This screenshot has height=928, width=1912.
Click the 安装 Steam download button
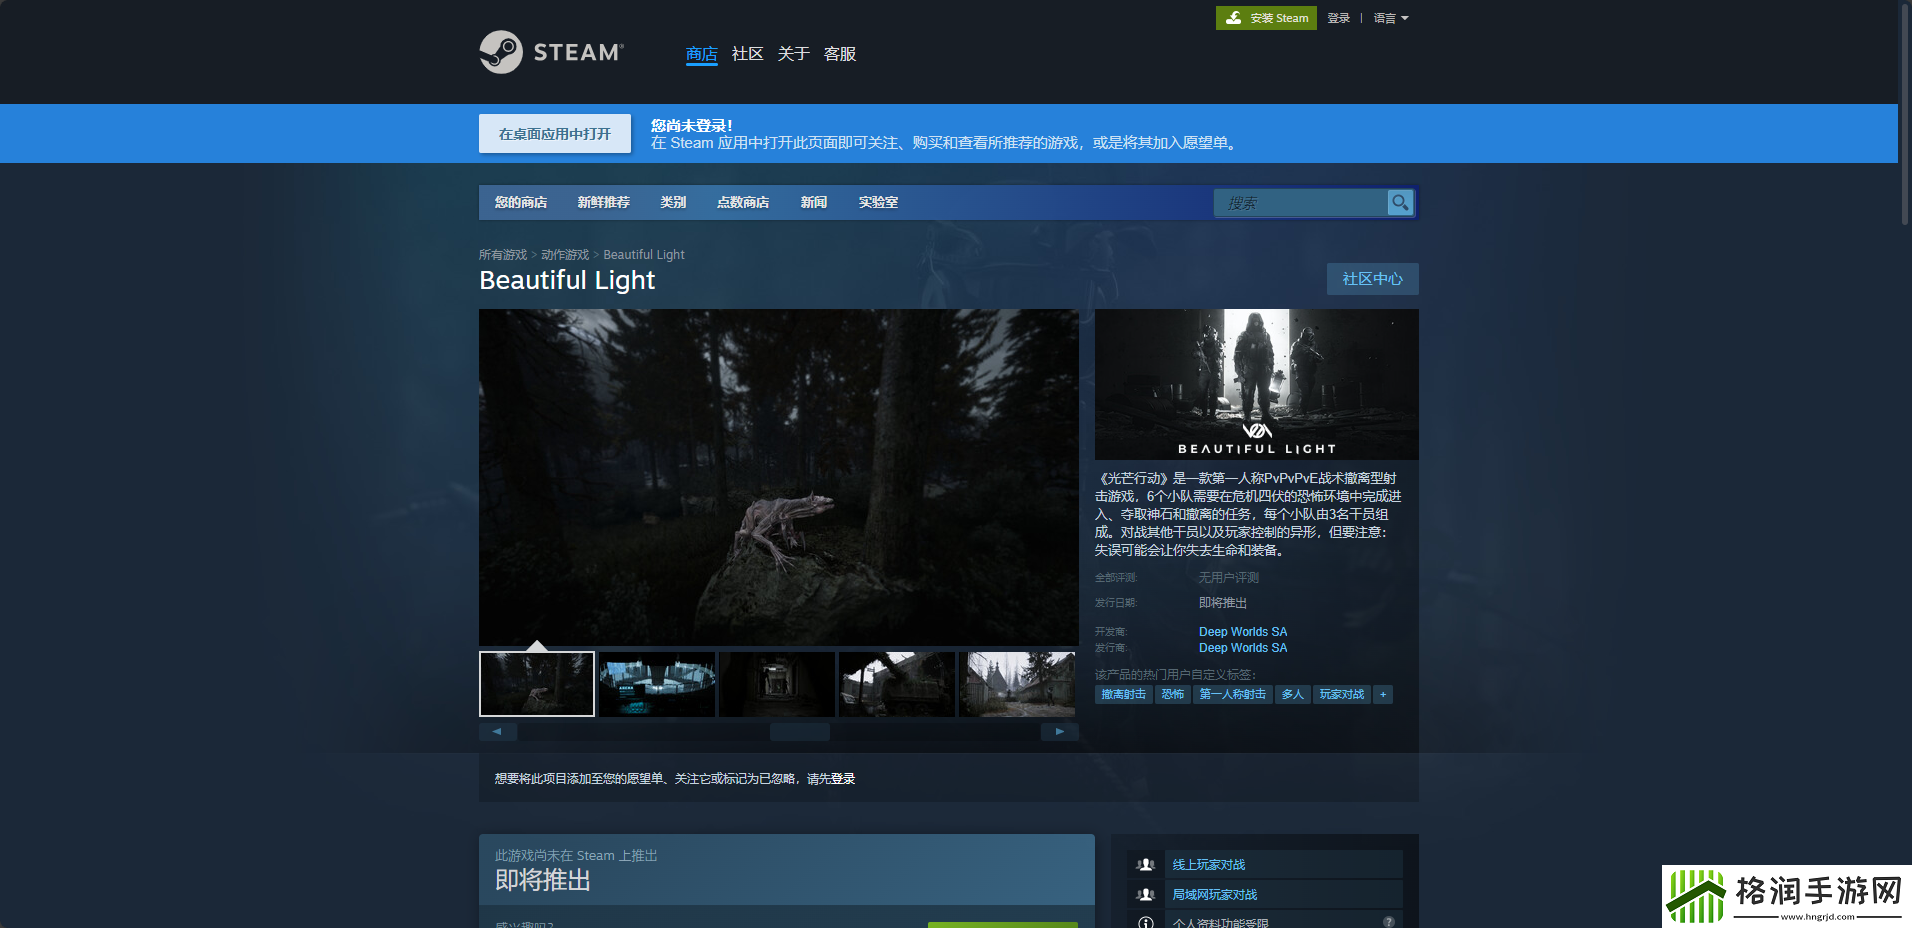[1266, 18]
